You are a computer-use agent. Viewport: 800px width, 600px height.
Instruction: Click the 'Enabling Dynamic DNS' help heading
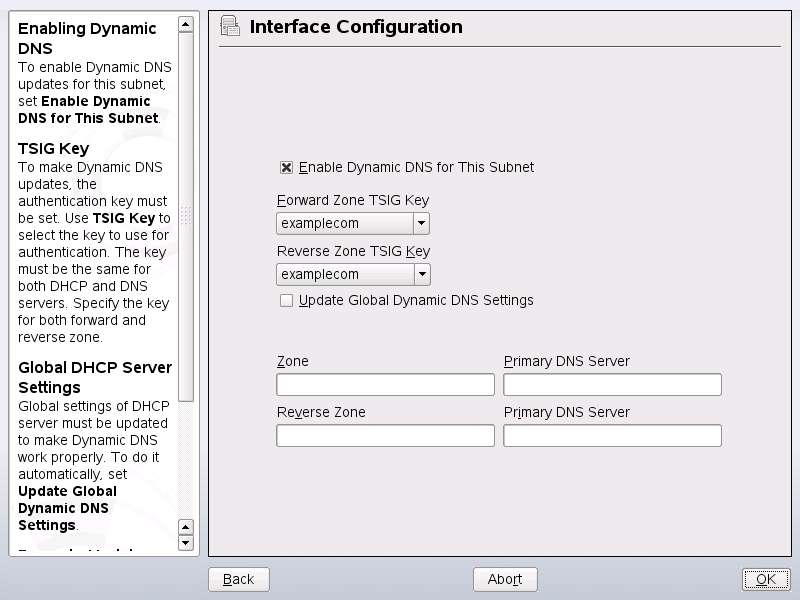[x=87, y=38]
